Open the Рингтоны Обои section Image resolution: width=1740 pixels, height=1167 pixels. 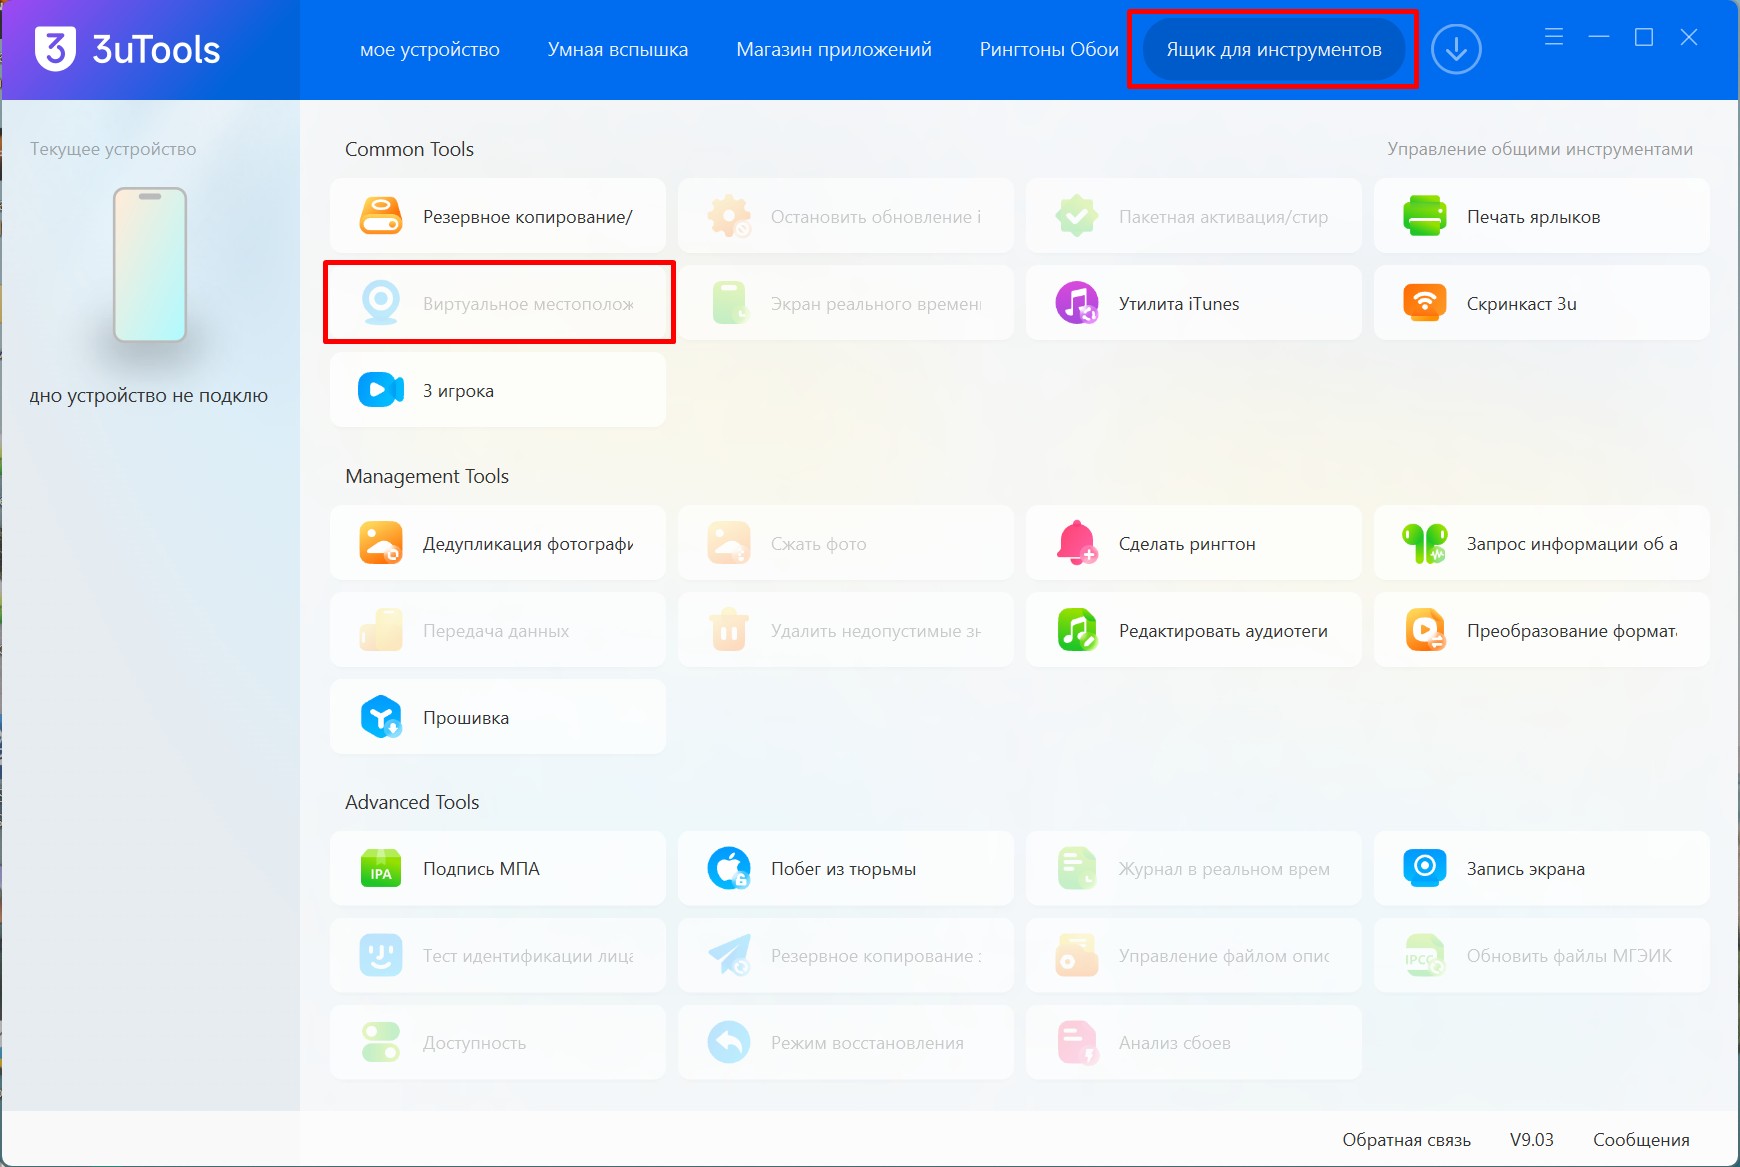click(1047, 49)
